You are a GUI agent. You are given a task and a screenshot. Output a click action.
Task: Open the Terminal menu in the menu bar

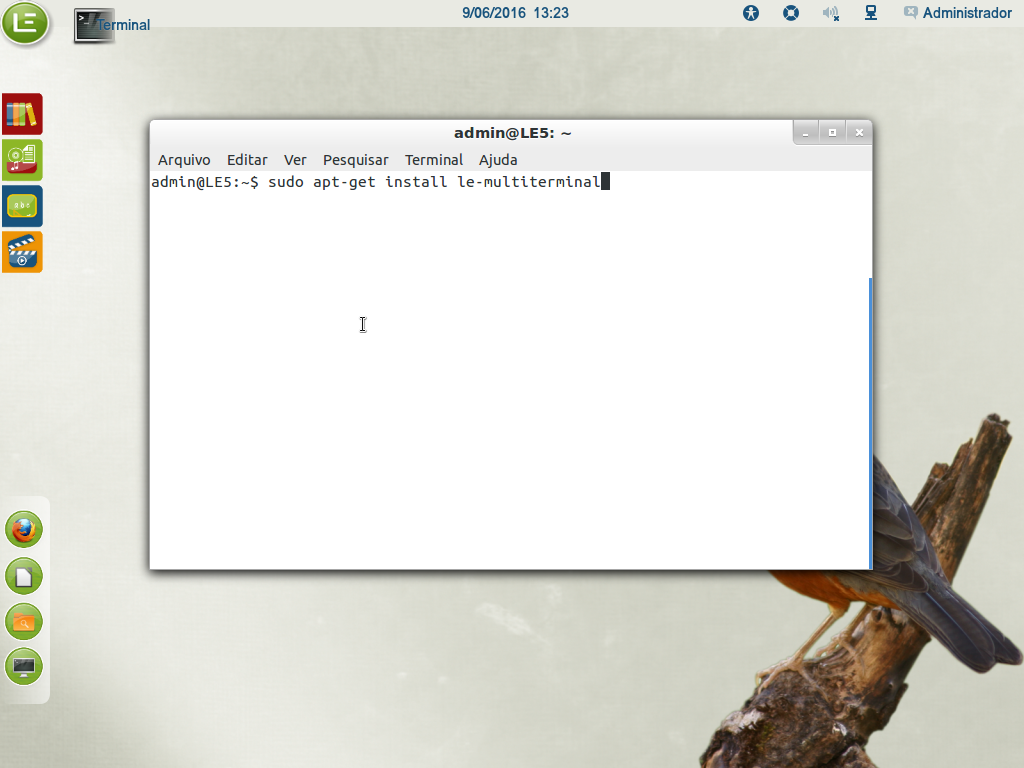[434, 160]
